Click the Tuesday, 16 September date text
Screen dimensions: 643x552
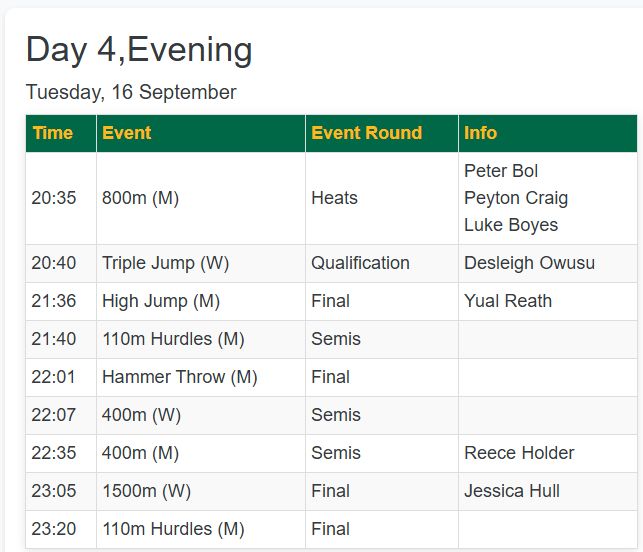coord(131,92)
